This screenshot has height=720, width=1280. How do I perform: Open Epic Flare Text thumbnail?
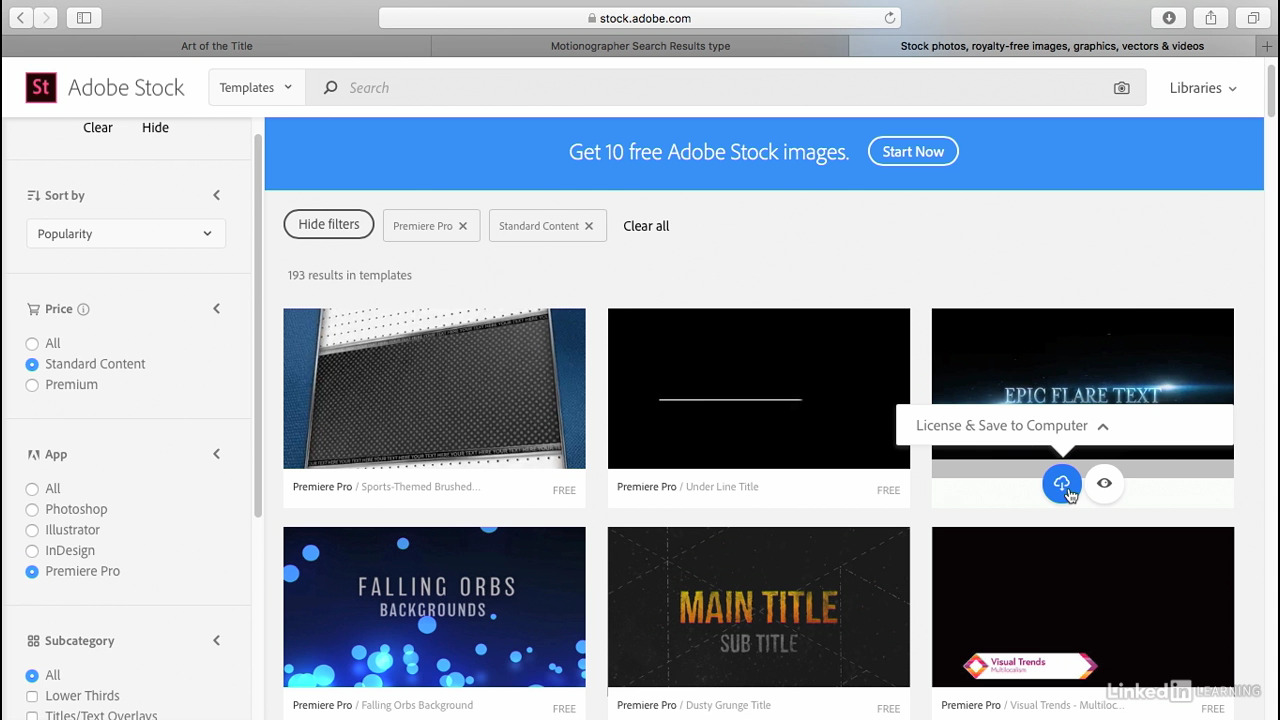pyautogui.click(x=1083, y=355)
